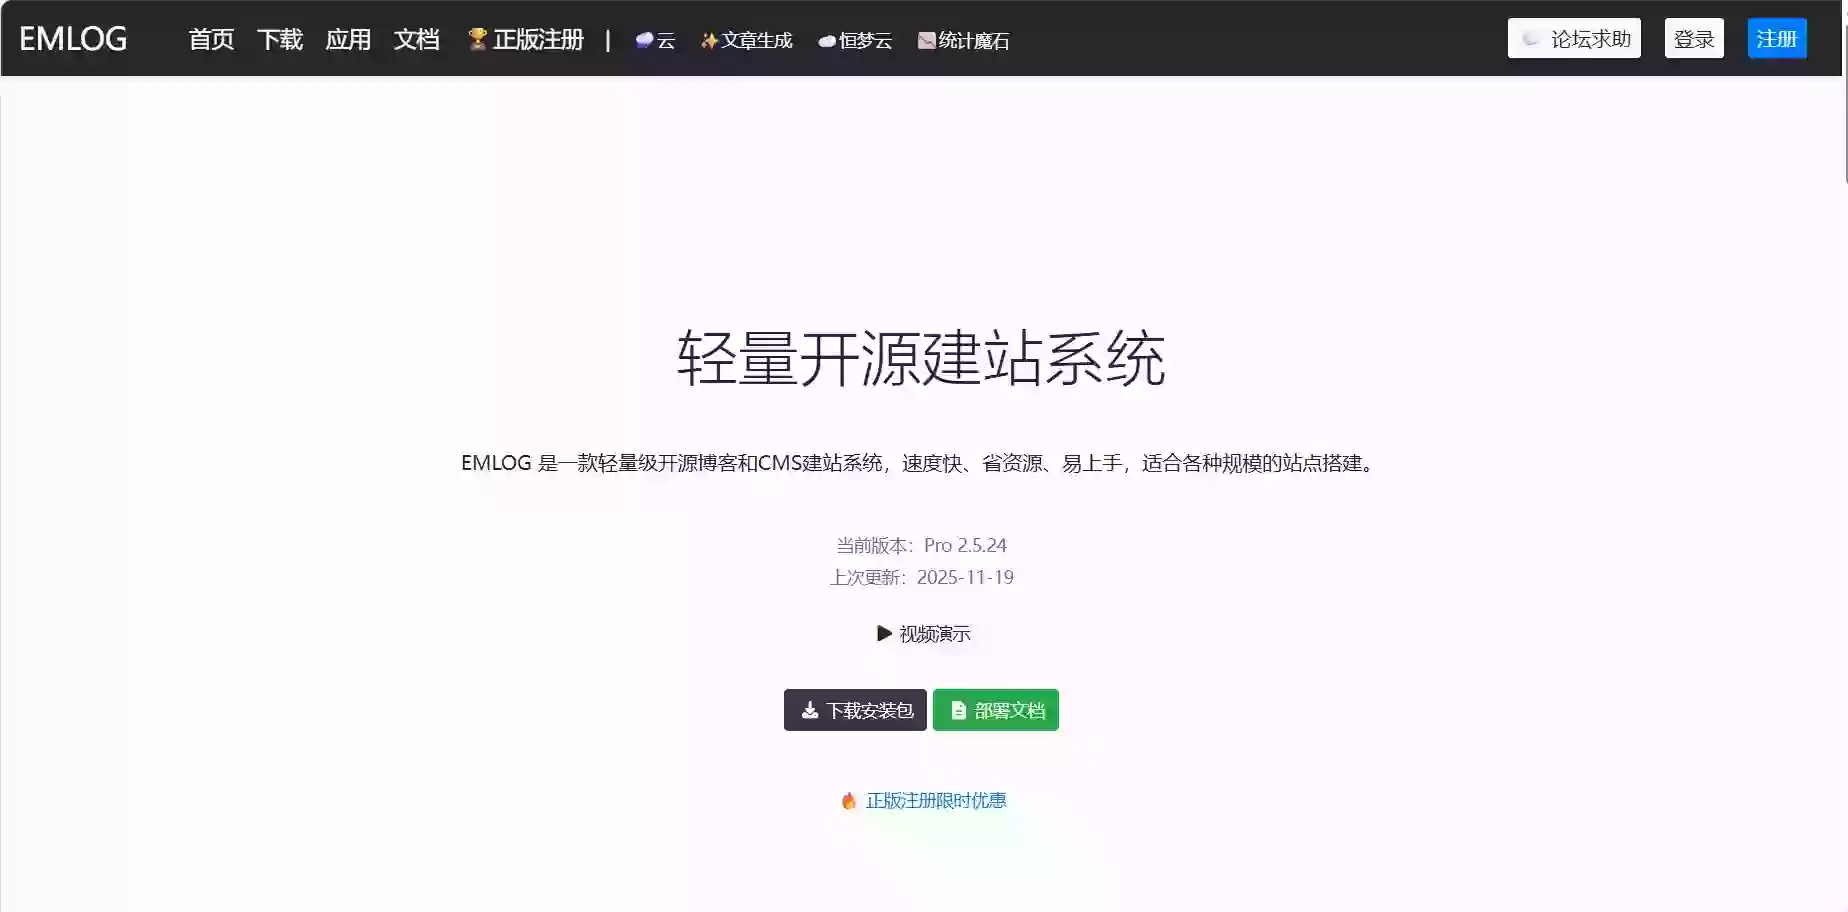Screen dimensions: 1848x912
Task: Click the flame icon before 正版注册限时优惠
Action: (849, 800)
